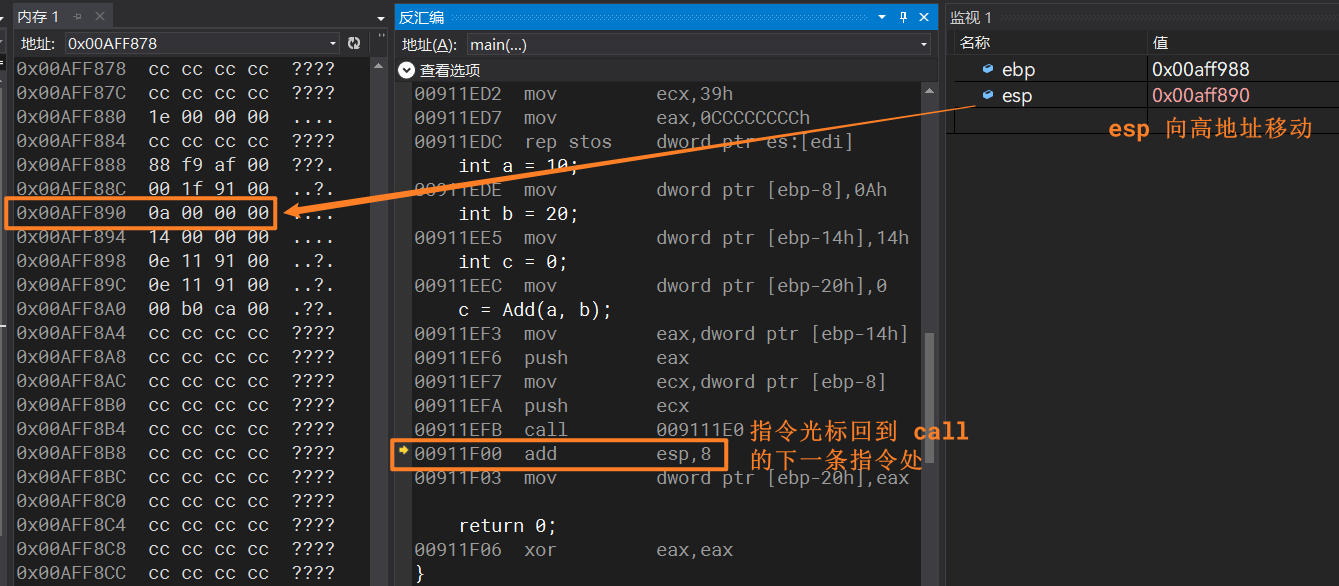Click the esp value 0x00aff890
1339x586 pixels.
(x=1201, y=95)
